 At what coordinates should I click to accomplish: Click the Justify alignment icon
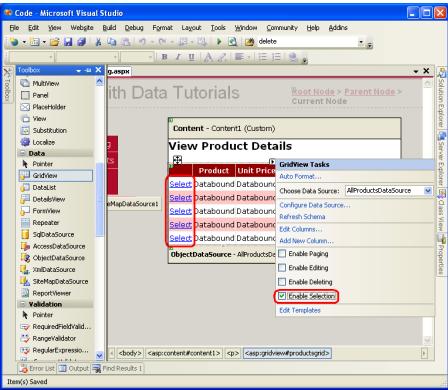pos(239,57)
